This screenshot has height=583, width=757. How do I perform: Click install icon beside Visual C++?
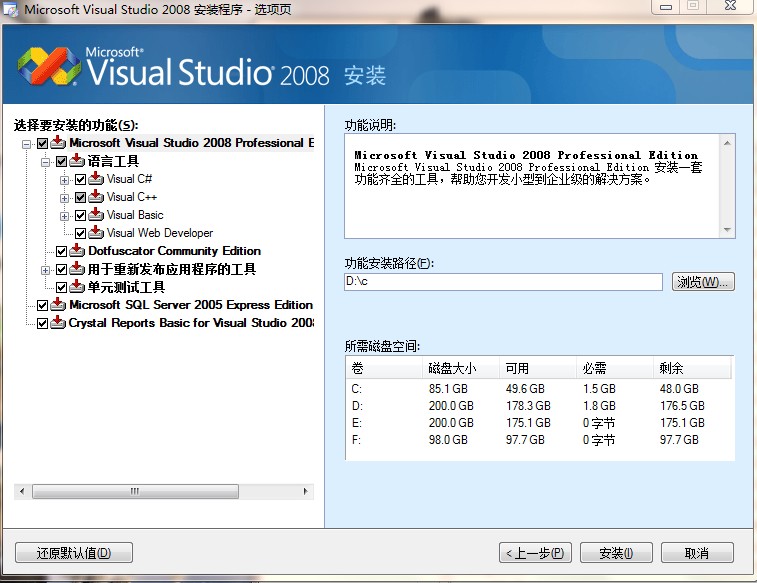tap(96, 197)
